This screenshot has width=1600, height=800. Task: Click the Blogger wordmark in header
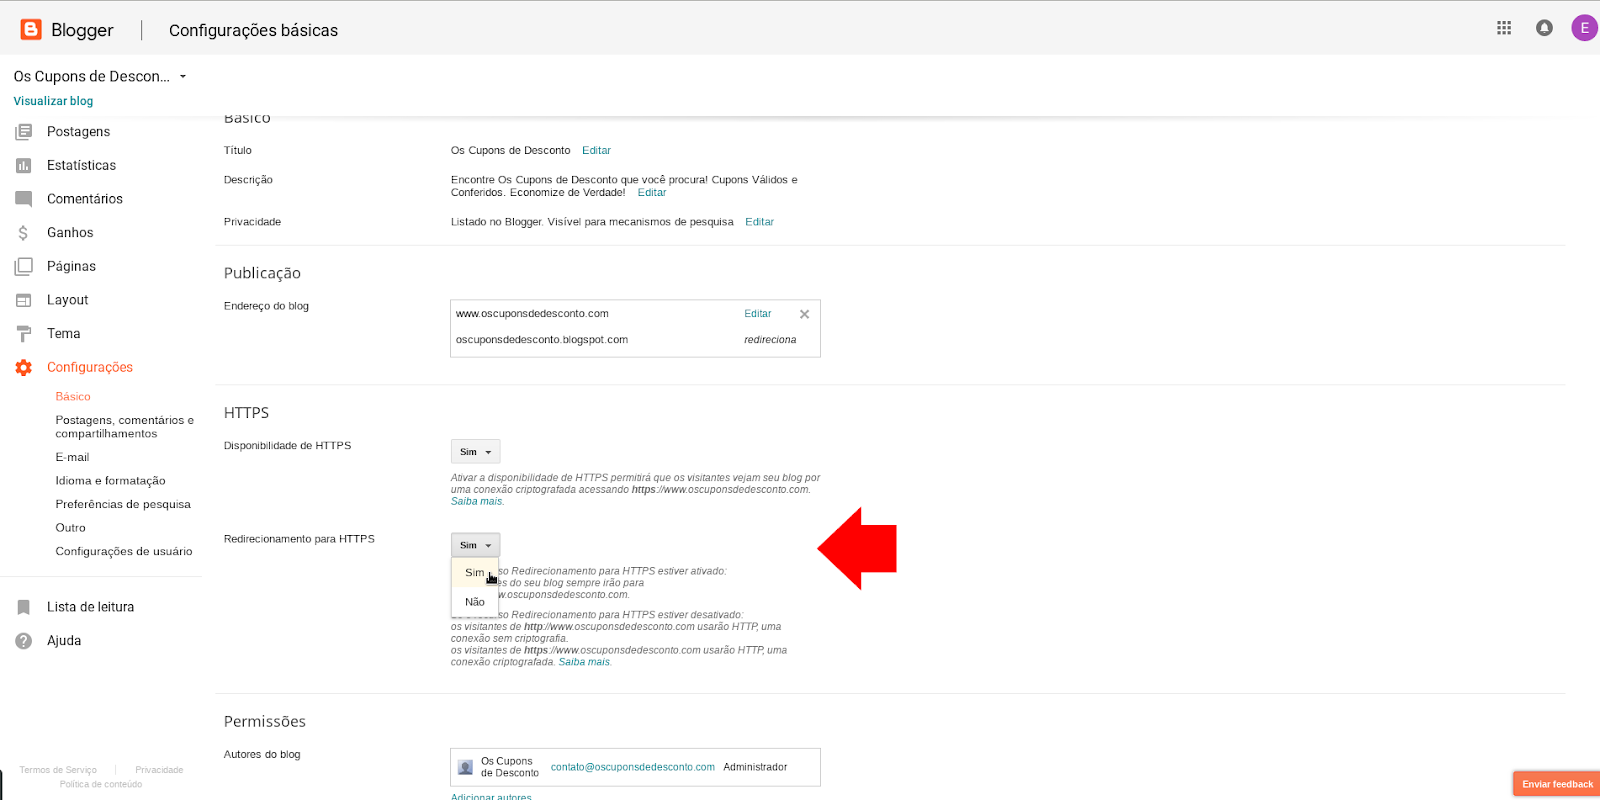[82, 31]
